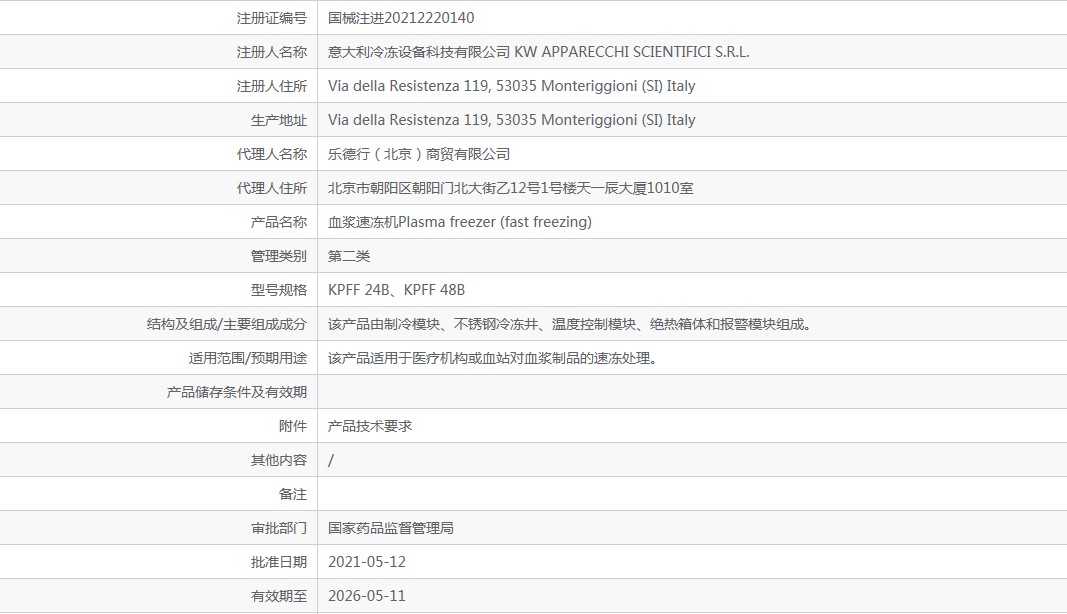The width and height of the screenshot is (1067, 614).
Task: Click the 注册人住所 label
Action: pos(272,86)
